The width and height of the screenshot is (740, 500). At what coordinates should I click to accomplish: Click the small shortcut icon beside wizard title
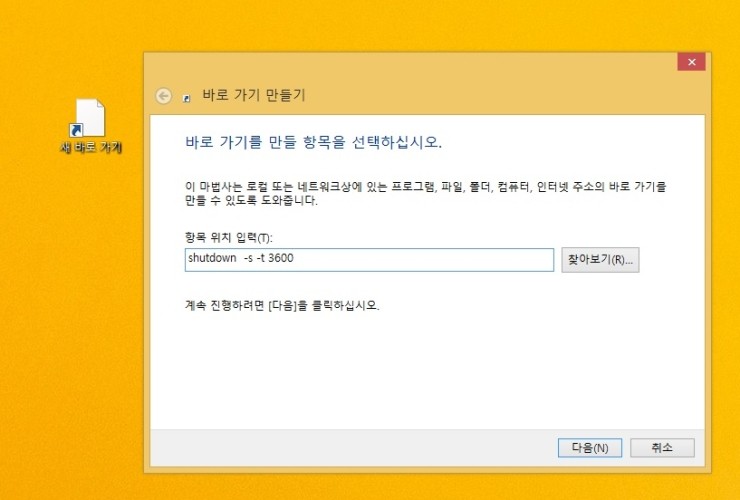(187, 98)
